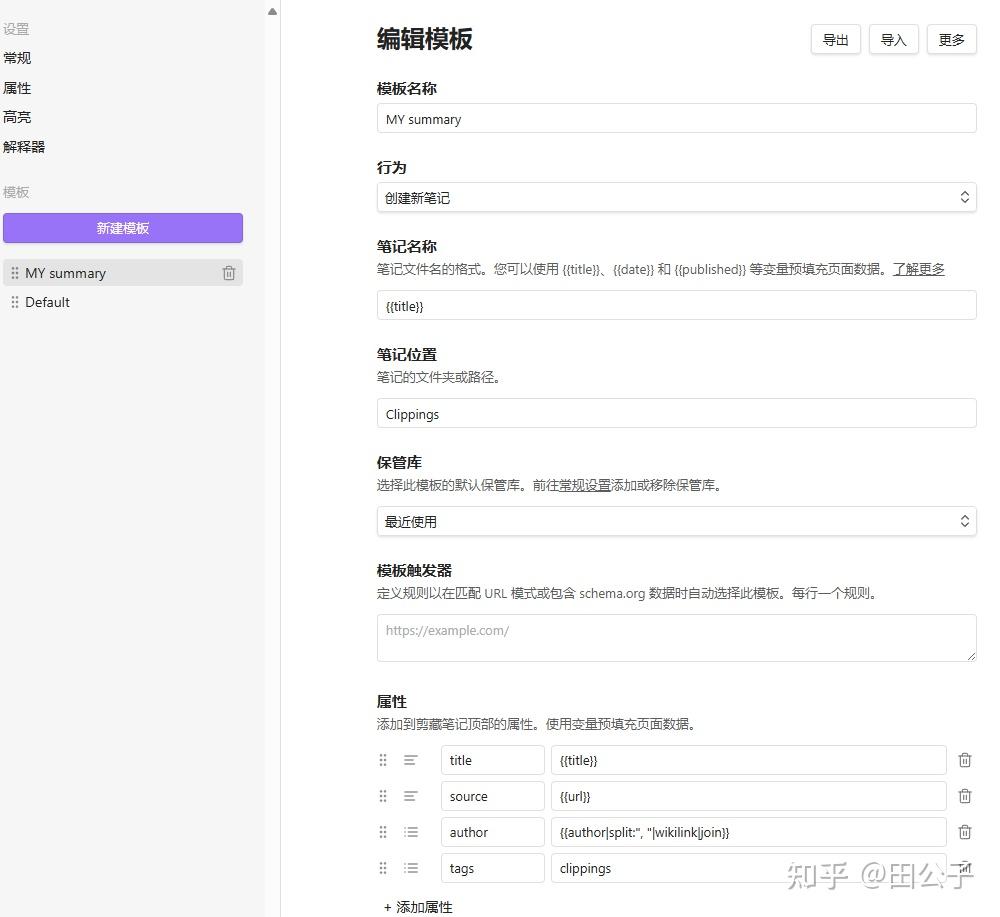The height and width of the screenshot is (917, 1000).
Task: Click the list-type icon next to tags
Action: pyautogui.click(x=410, y=868)
